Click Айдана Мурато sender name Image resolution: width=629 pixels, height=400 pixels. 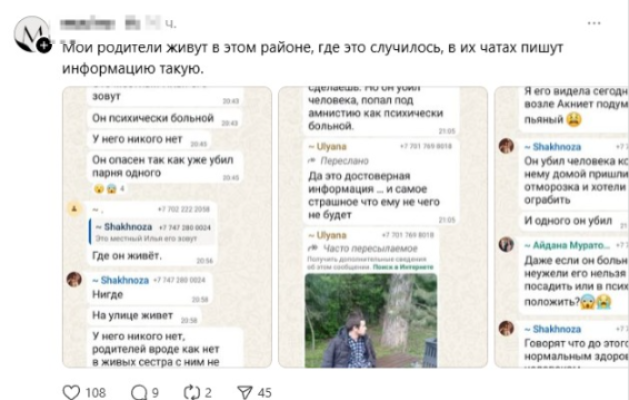[567, 245]
